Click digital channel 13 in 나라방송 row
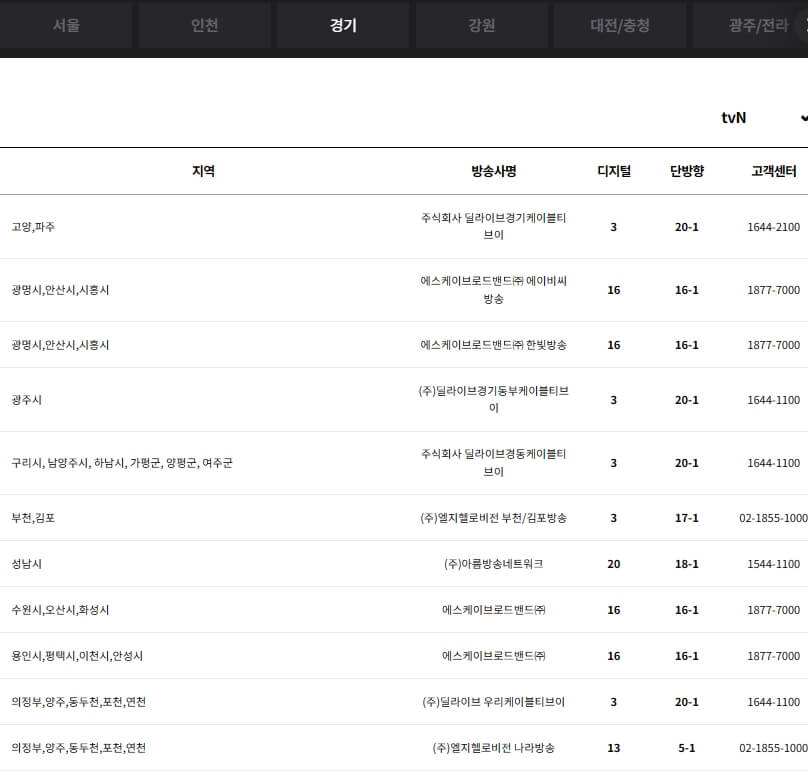The image size is (808, 772). point(614,748)
